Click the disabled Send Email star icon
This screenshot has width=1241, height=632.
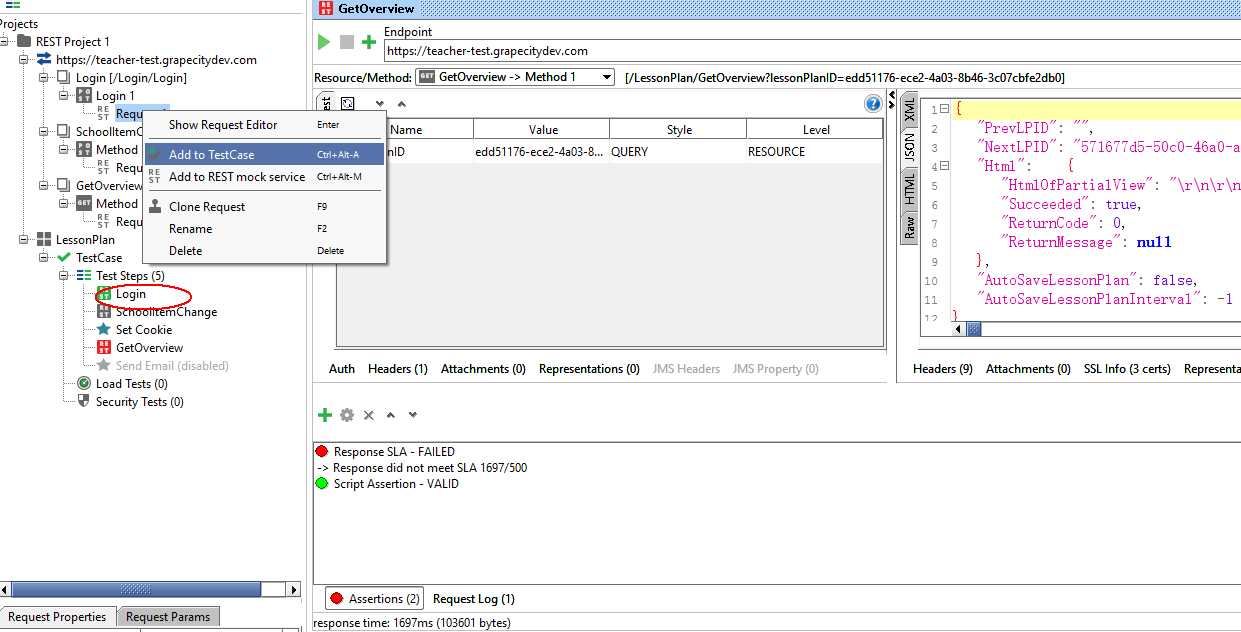104,366
